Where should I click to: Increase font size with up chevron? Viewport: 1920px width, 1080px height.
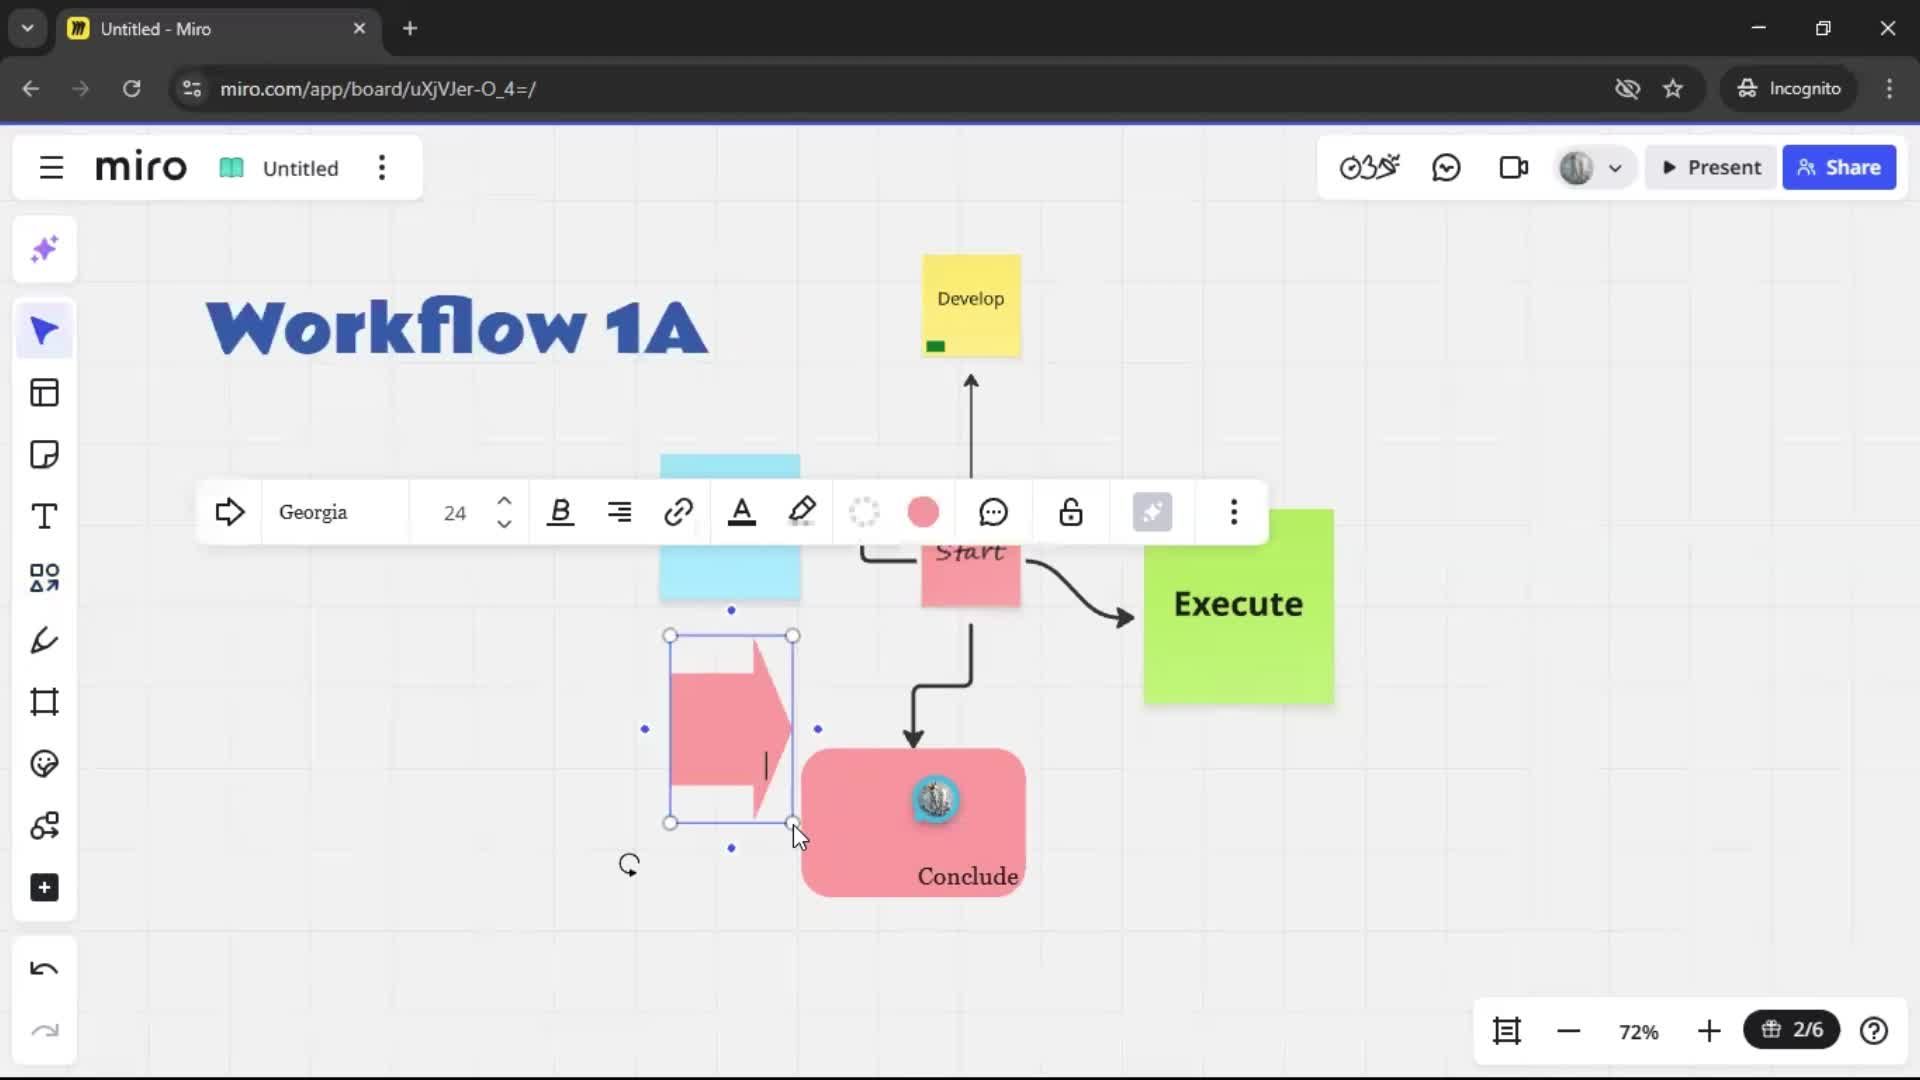504,500
